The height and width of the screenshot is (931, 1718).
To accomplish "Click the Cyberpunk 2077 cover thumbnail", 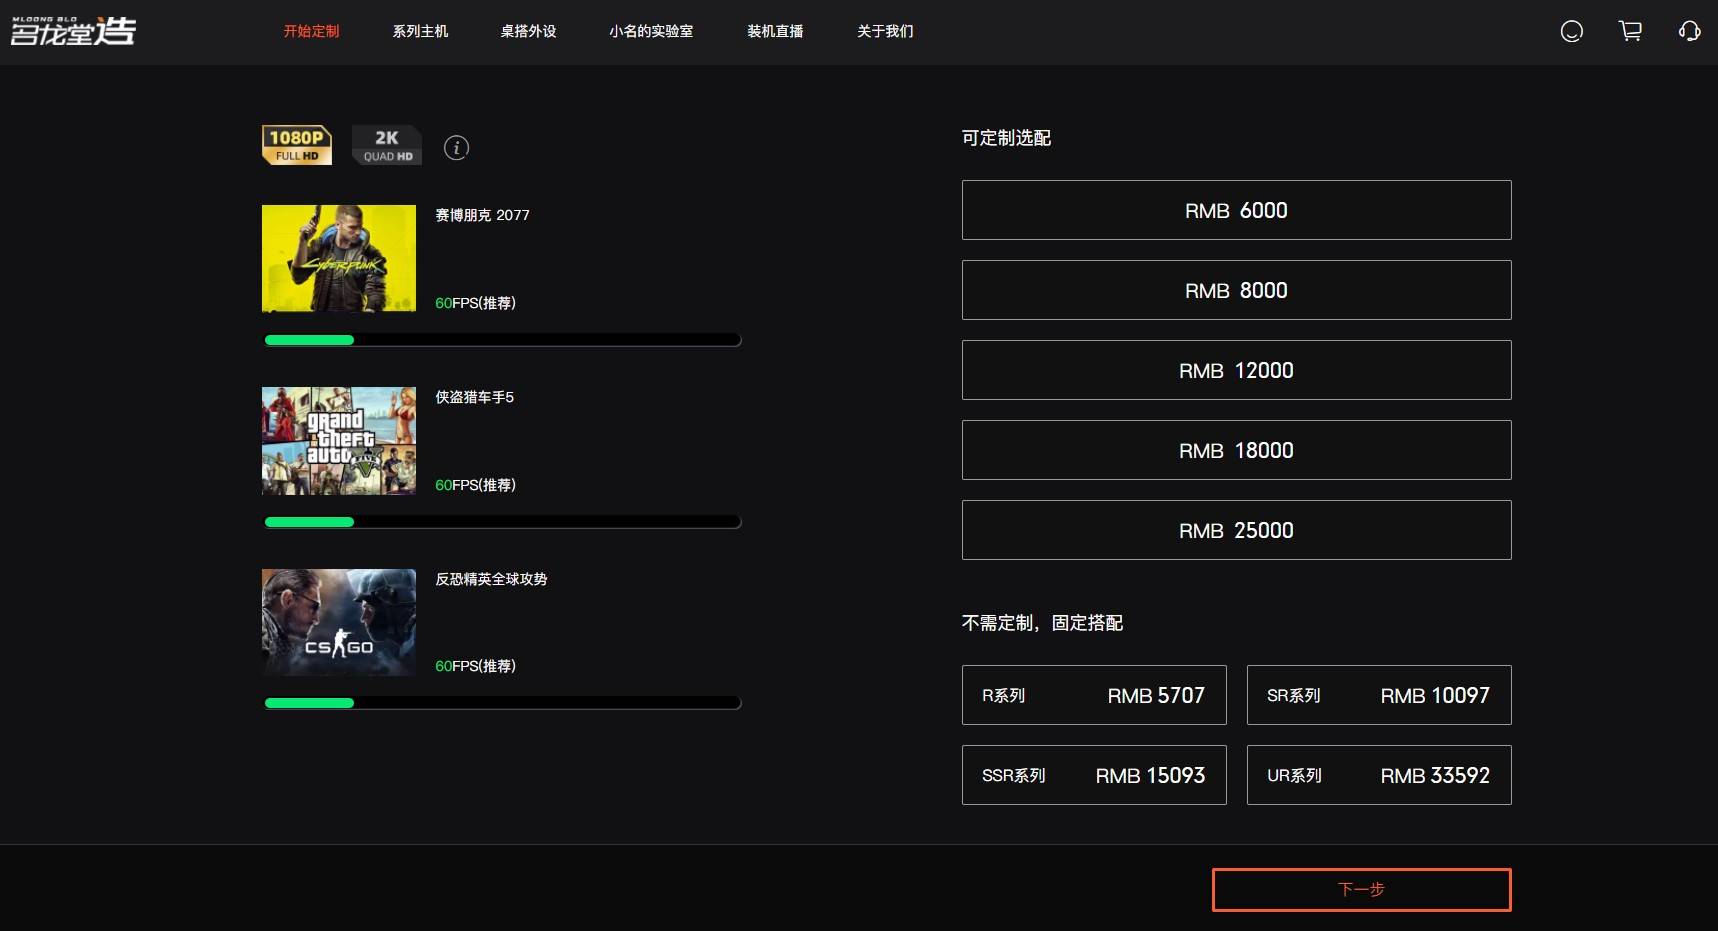I will pos(339,258).
